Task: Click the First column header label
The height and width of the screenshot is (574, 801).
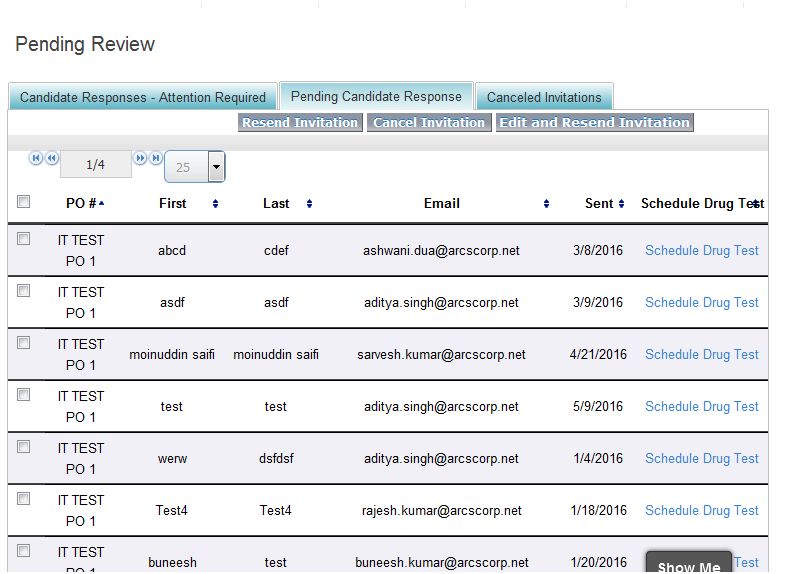Action: tap(173, 203)
